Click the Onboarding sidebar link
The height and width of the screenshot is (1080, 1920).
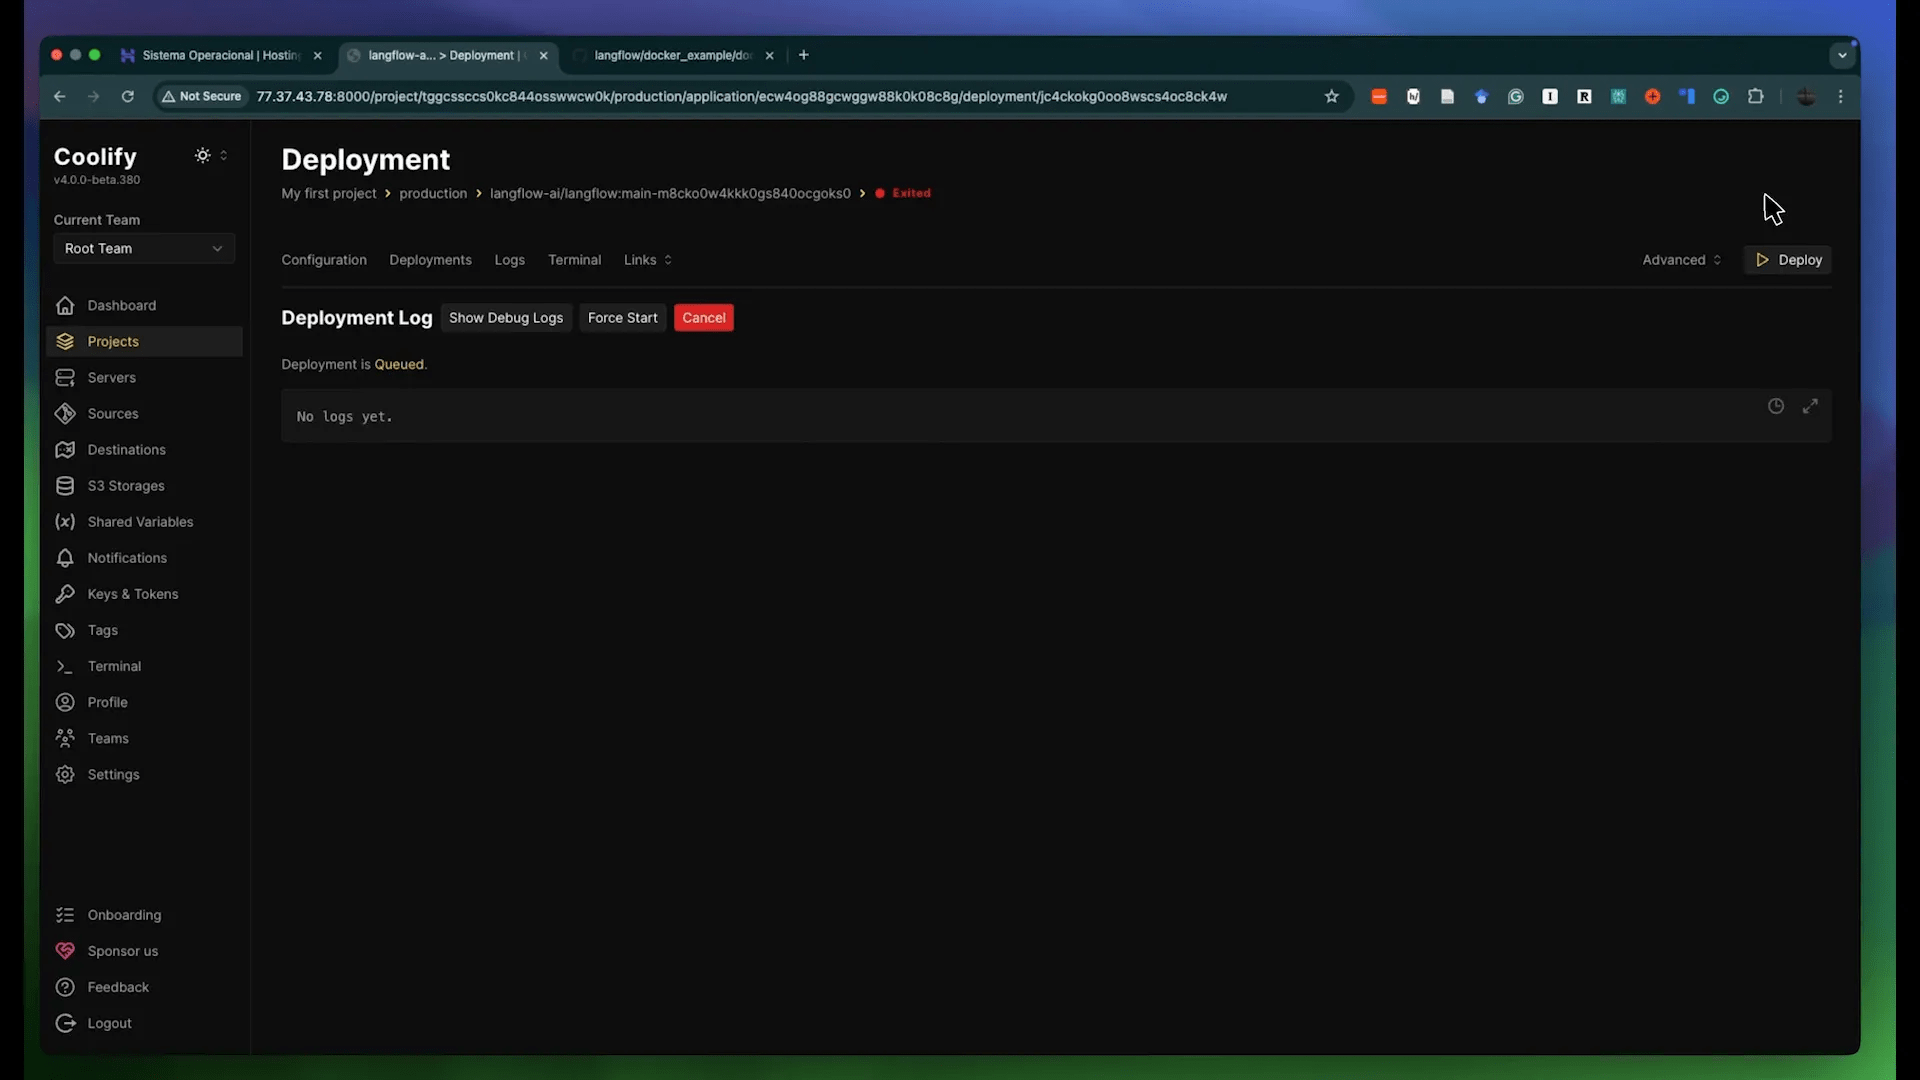(144, 915)
